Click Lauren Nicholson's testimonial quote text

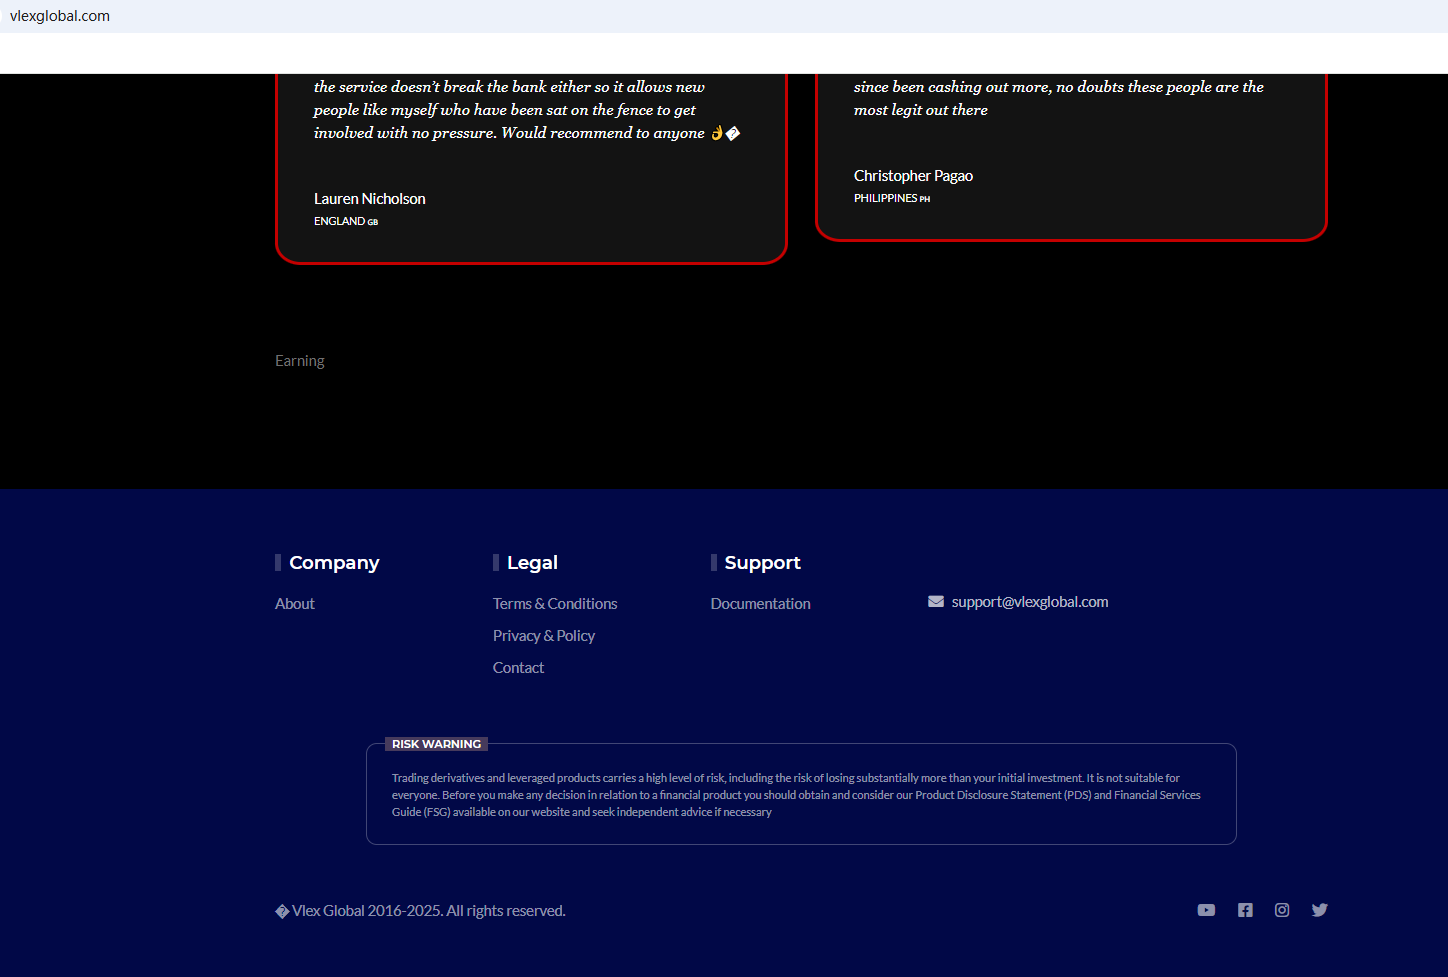click(x=527, y=110)
